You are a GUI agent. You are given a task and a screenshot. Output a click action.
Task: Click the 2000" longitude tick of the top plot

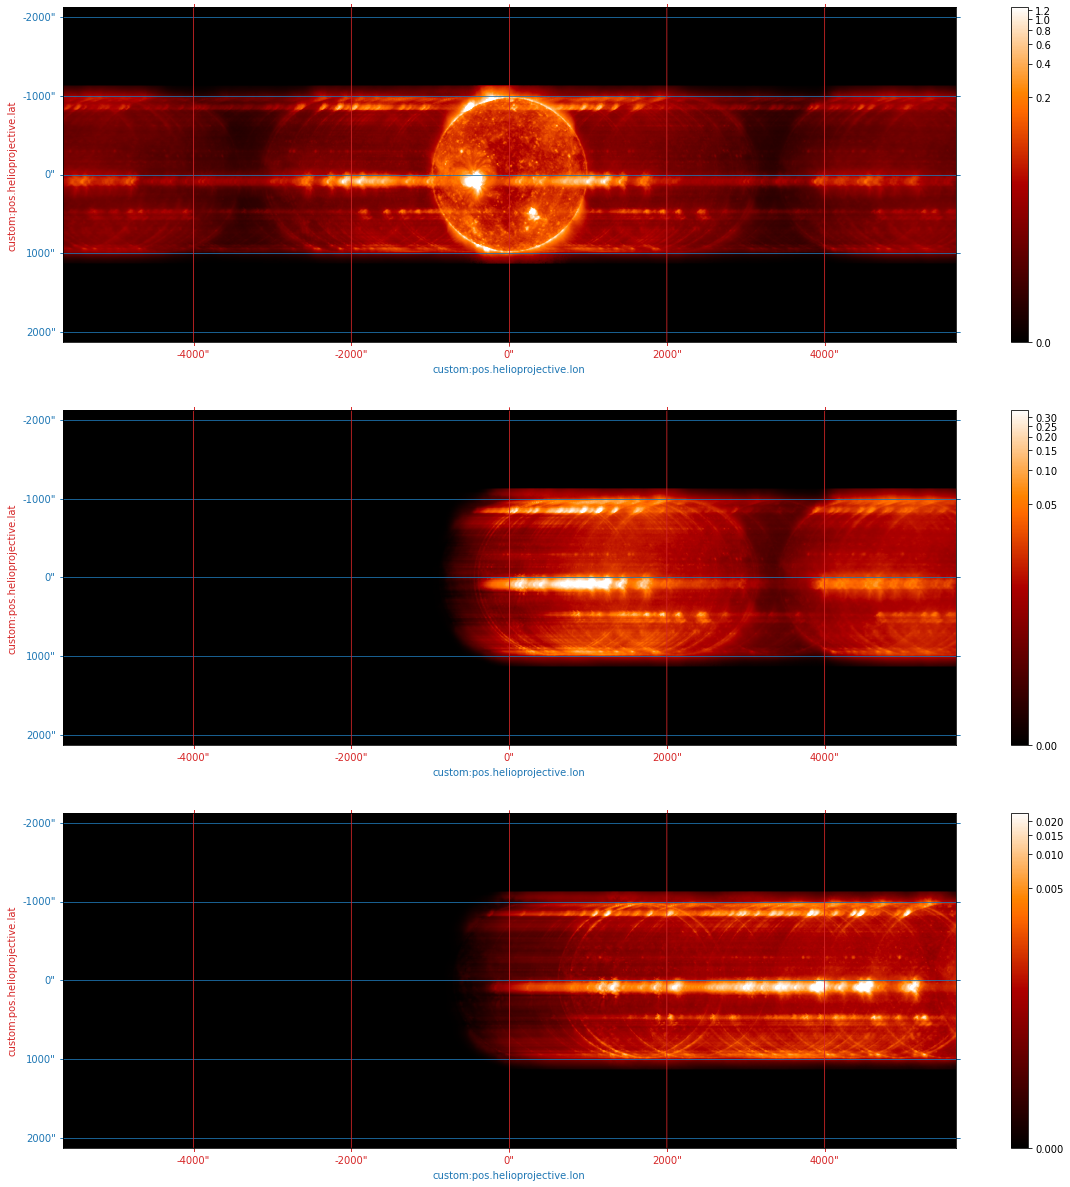point(666,354)
